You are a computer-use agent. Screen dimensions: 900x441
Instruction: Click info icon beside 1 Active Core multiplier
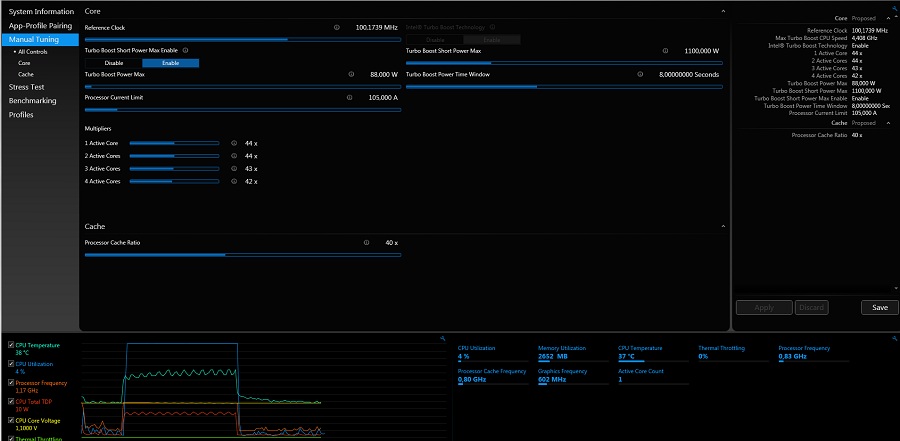[233, 143]
